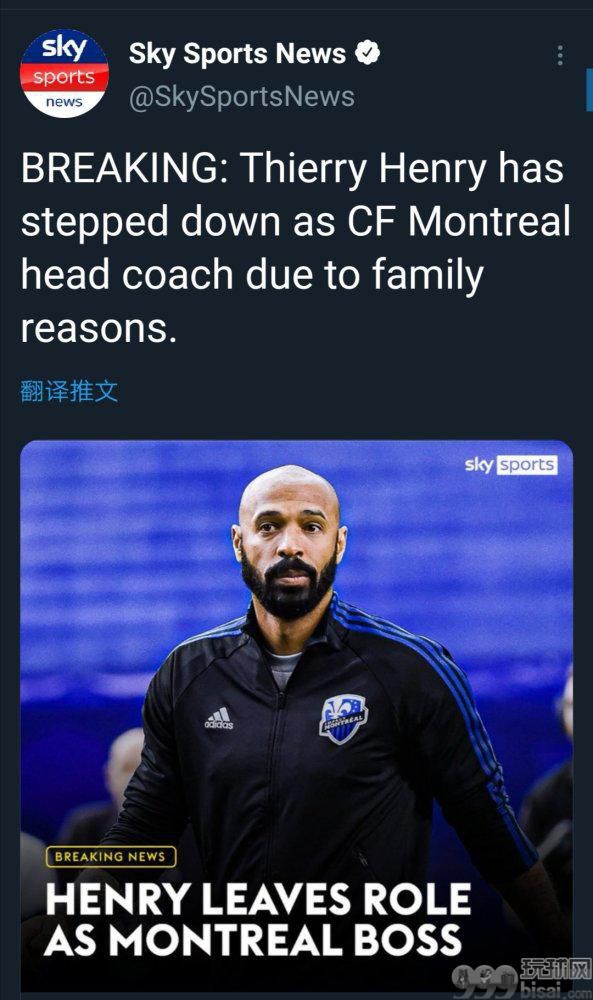Tap the yellow BREAKING NEWS badge
The image size is (593, 1000).
(110, 857)
